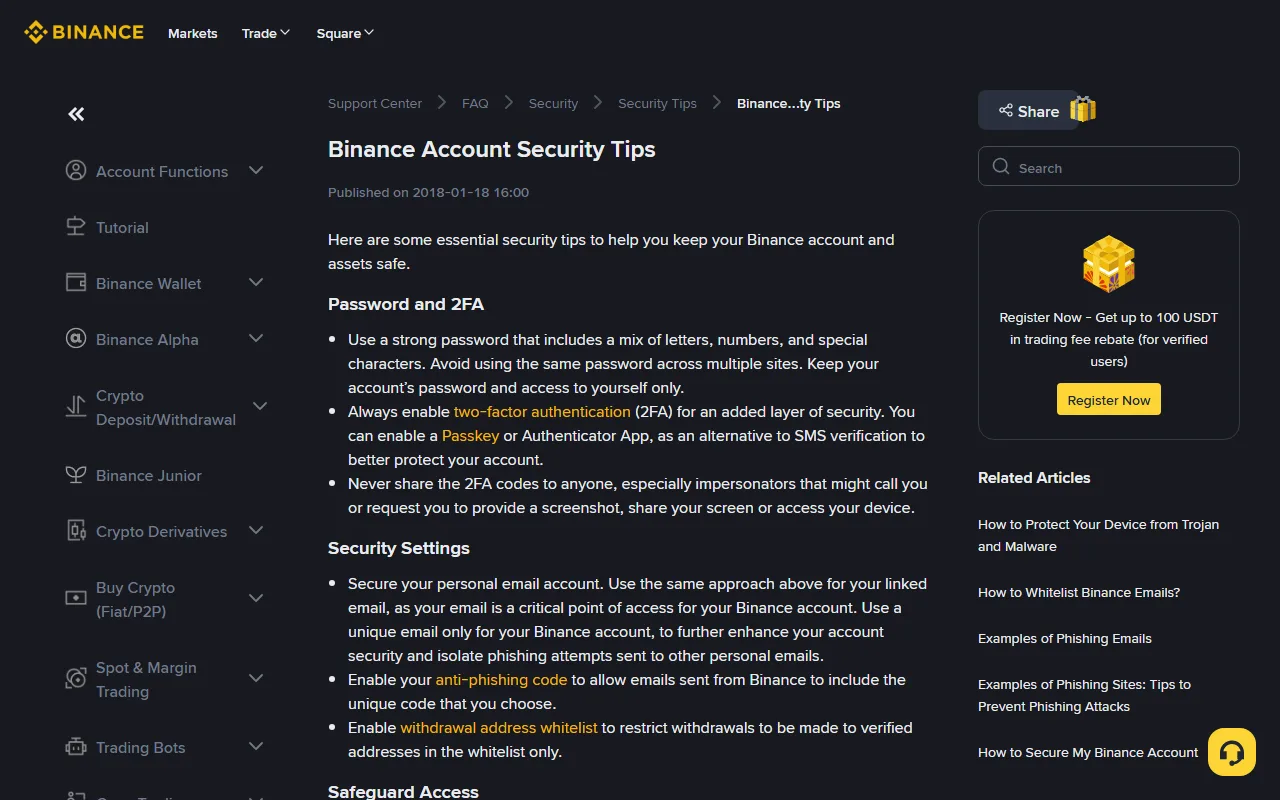Click the search magnifier icon
Screen dimensions: 1280x800
click(x=1001, y=167)
